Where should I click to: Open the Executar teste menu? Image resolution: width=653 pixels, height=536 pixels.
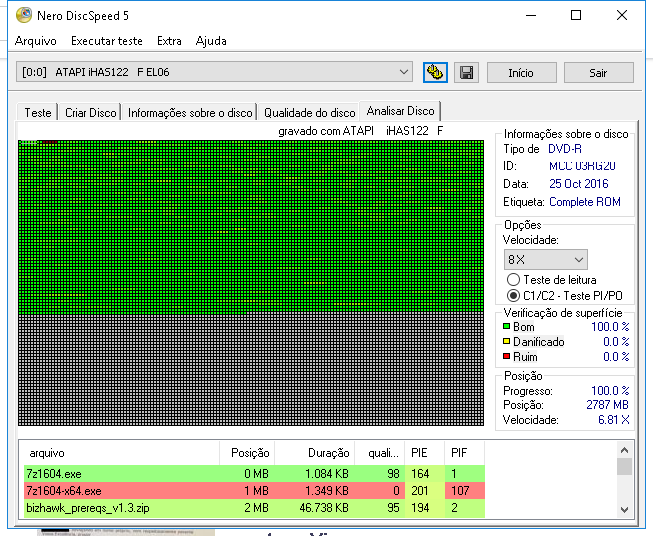[107, 41]
